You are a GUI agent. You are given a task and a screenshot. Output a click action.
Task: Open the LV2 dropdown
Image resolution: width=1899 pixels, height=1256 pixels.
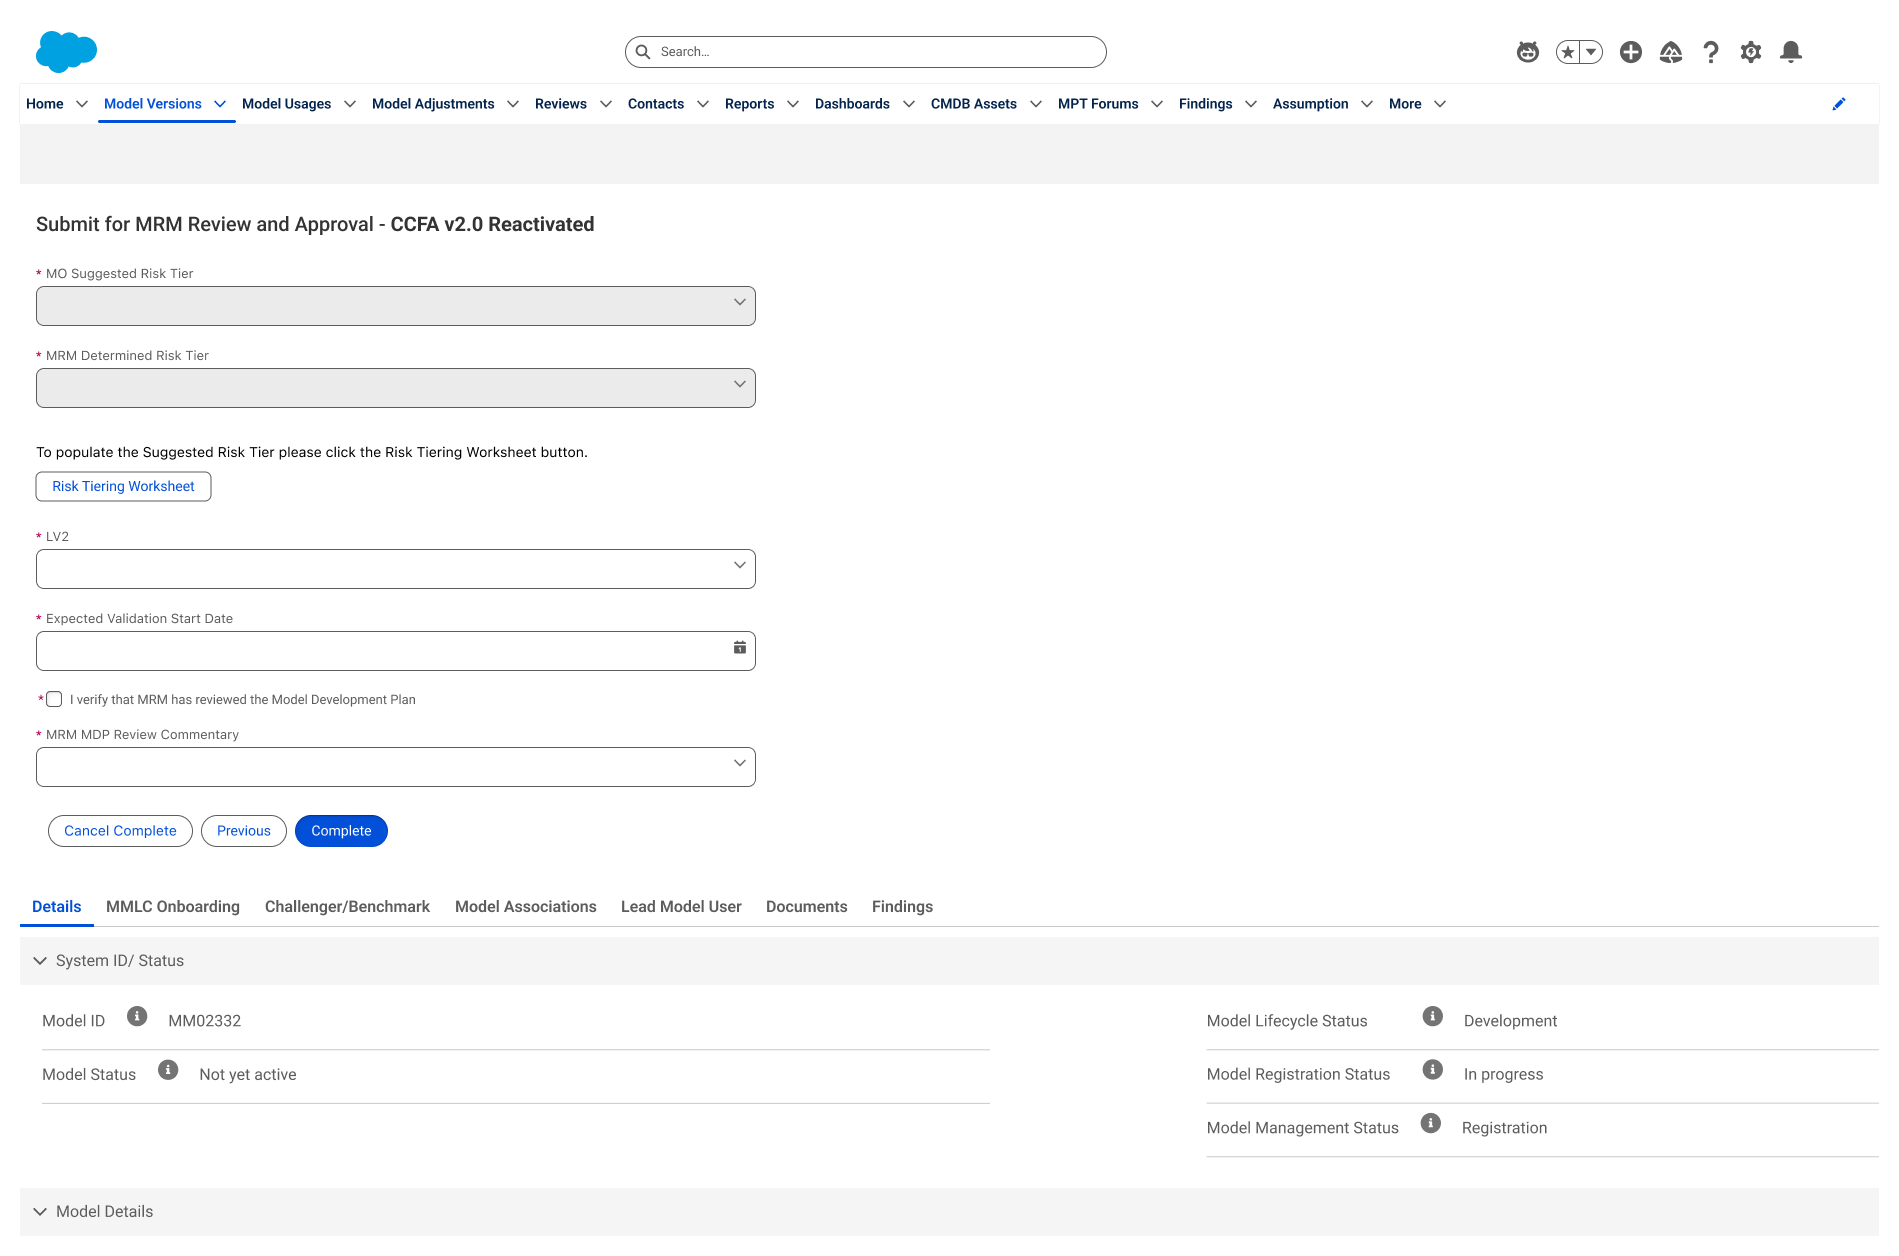(x=396, y=569)
